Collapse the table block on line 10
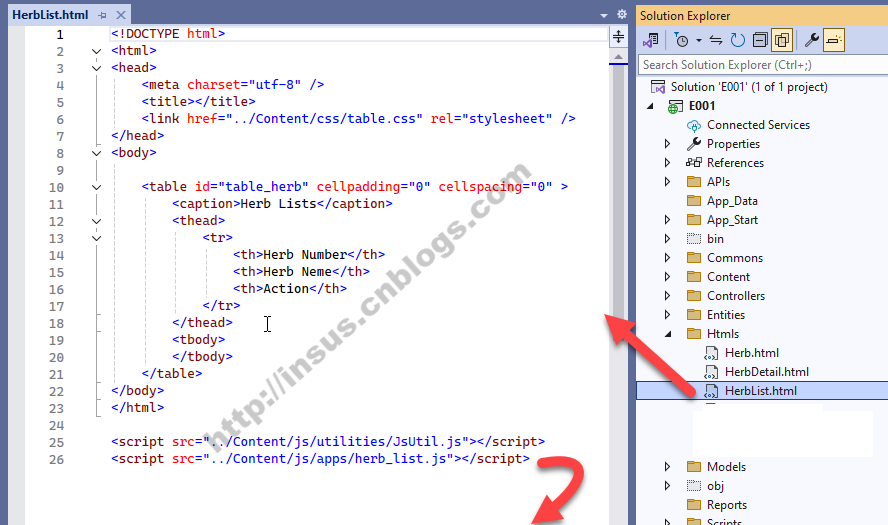Viewport: 888px width, 525px height. [x=96, y=187]
